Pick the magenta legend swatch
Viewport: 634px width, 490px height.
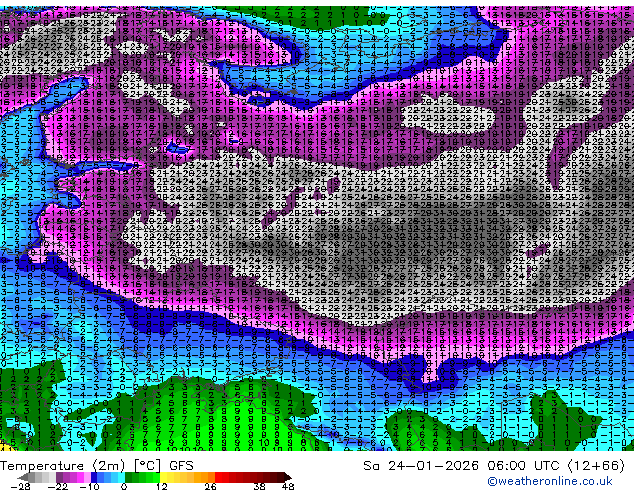(x=80, y=477)
